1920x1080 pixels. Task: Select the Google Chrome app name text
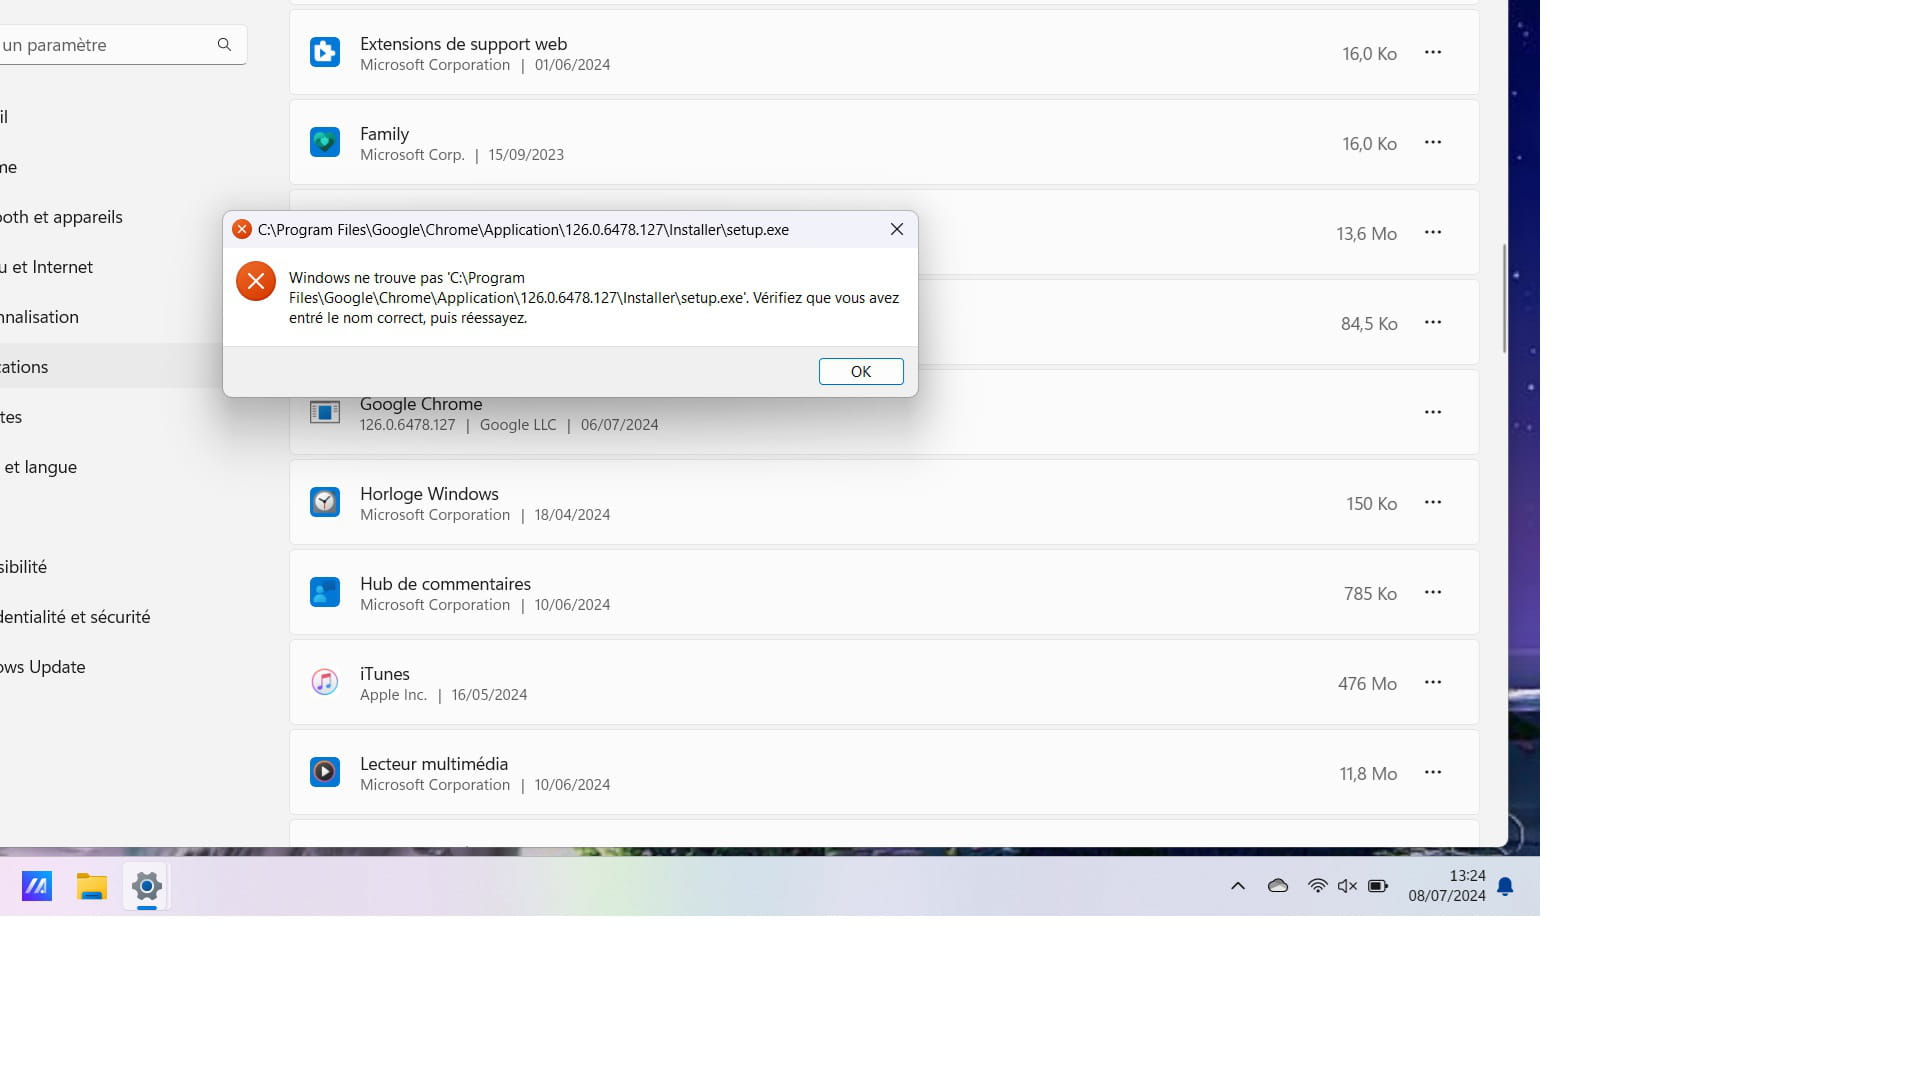[x=421, y=404]
